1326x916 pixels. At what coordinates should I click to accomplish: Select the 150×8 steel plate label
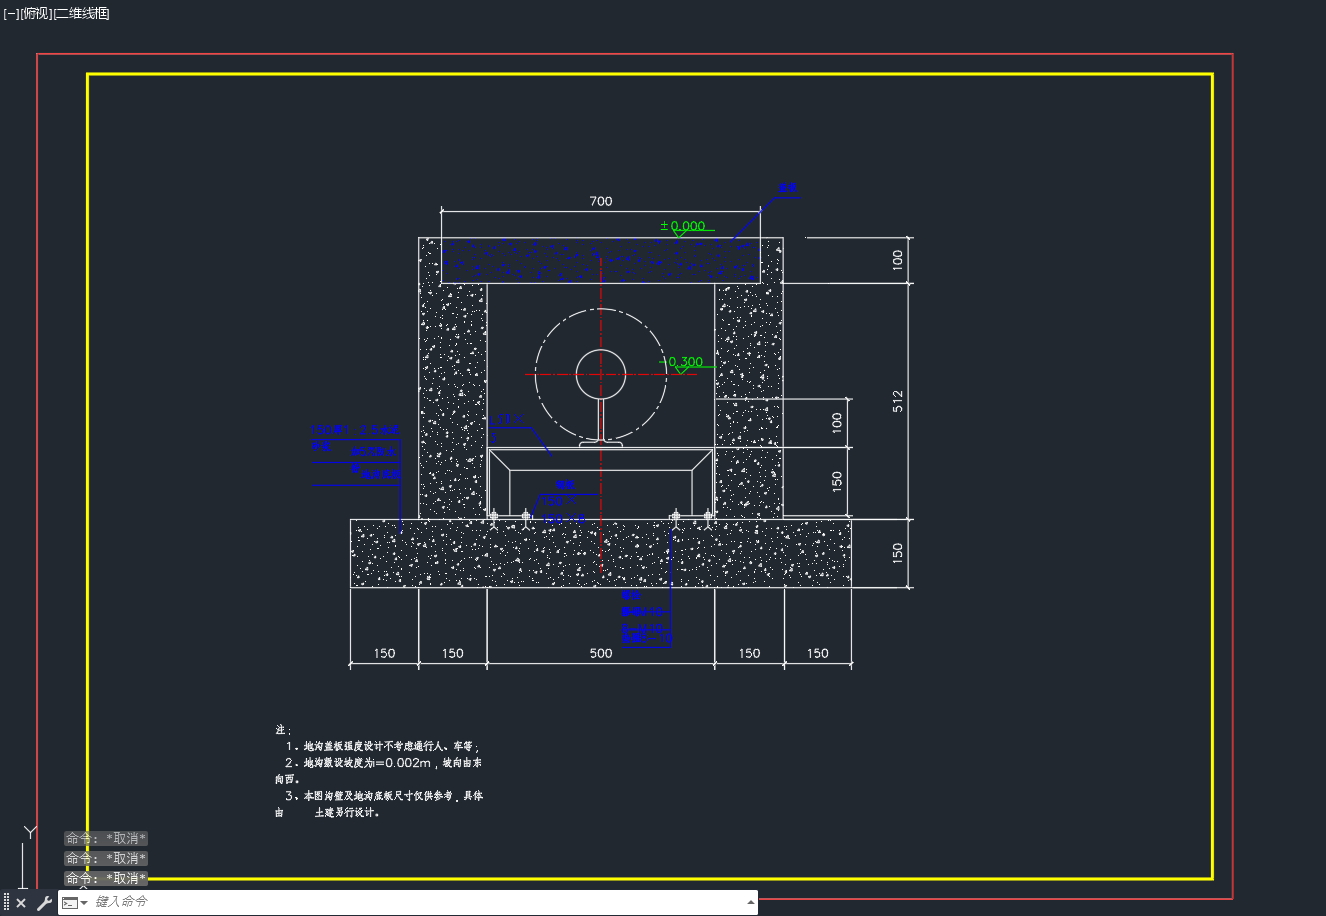pyautogui.click(x=563, y=519)
